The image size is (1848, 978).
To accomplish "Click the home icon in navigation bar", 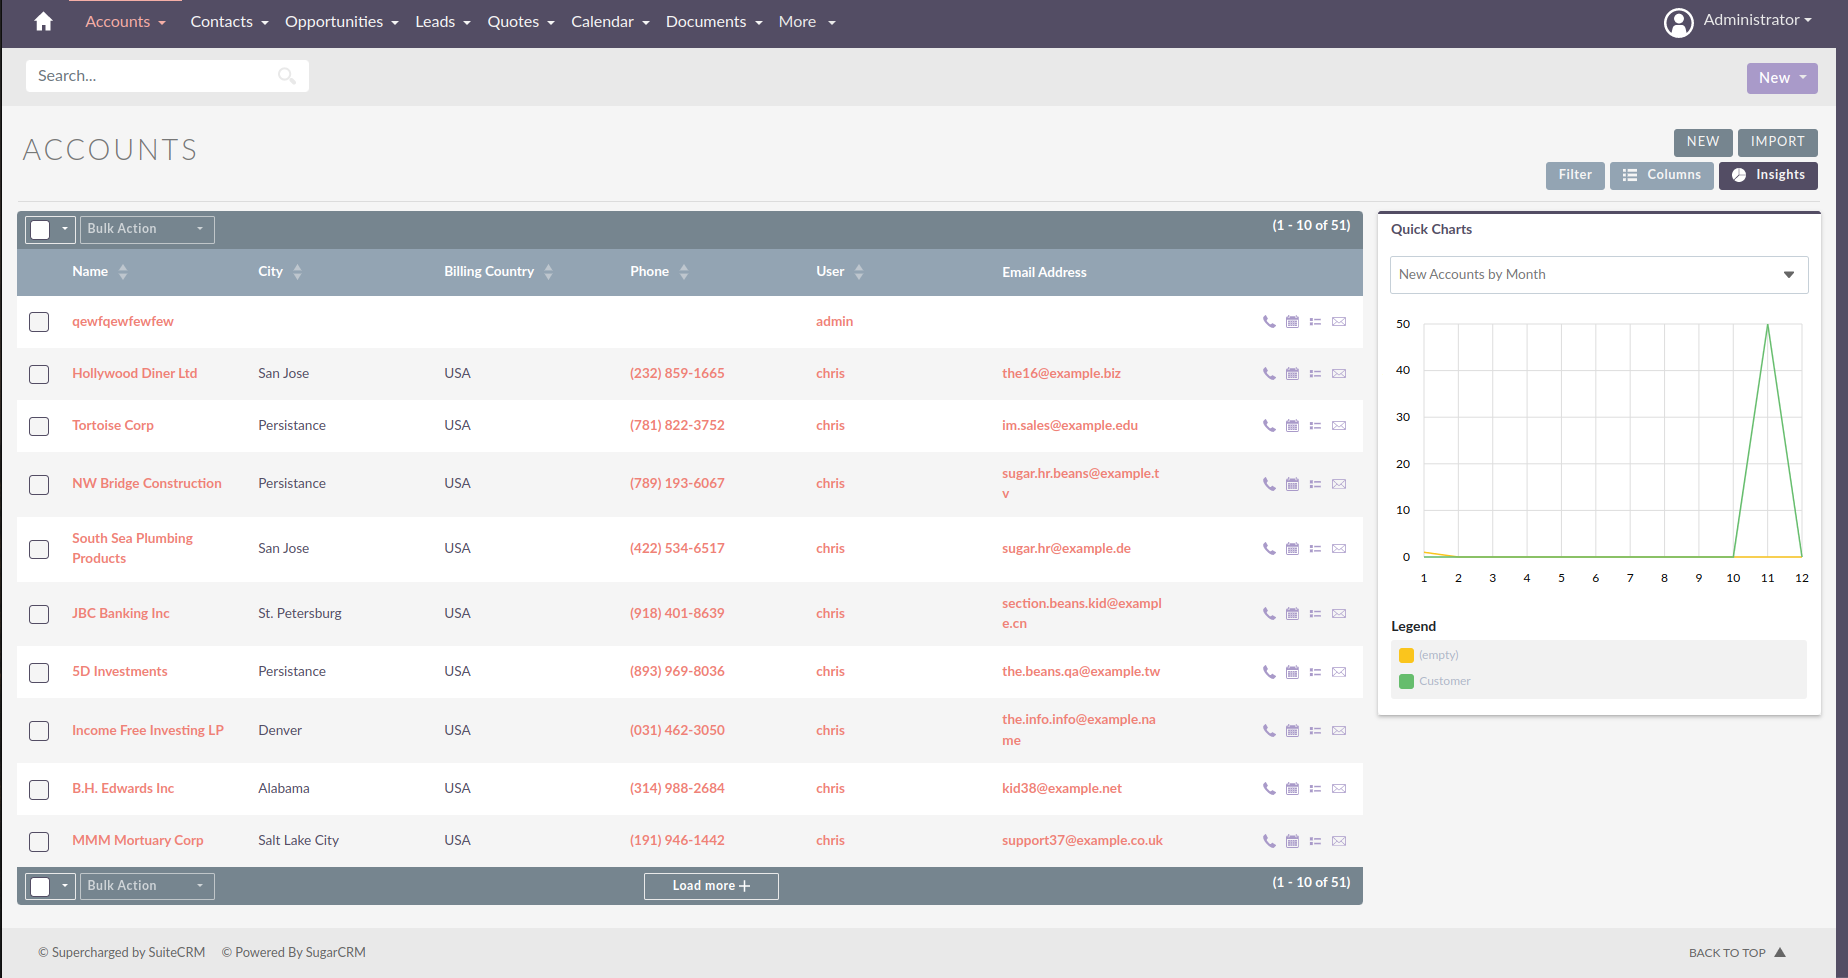I will tap(43, 22).
